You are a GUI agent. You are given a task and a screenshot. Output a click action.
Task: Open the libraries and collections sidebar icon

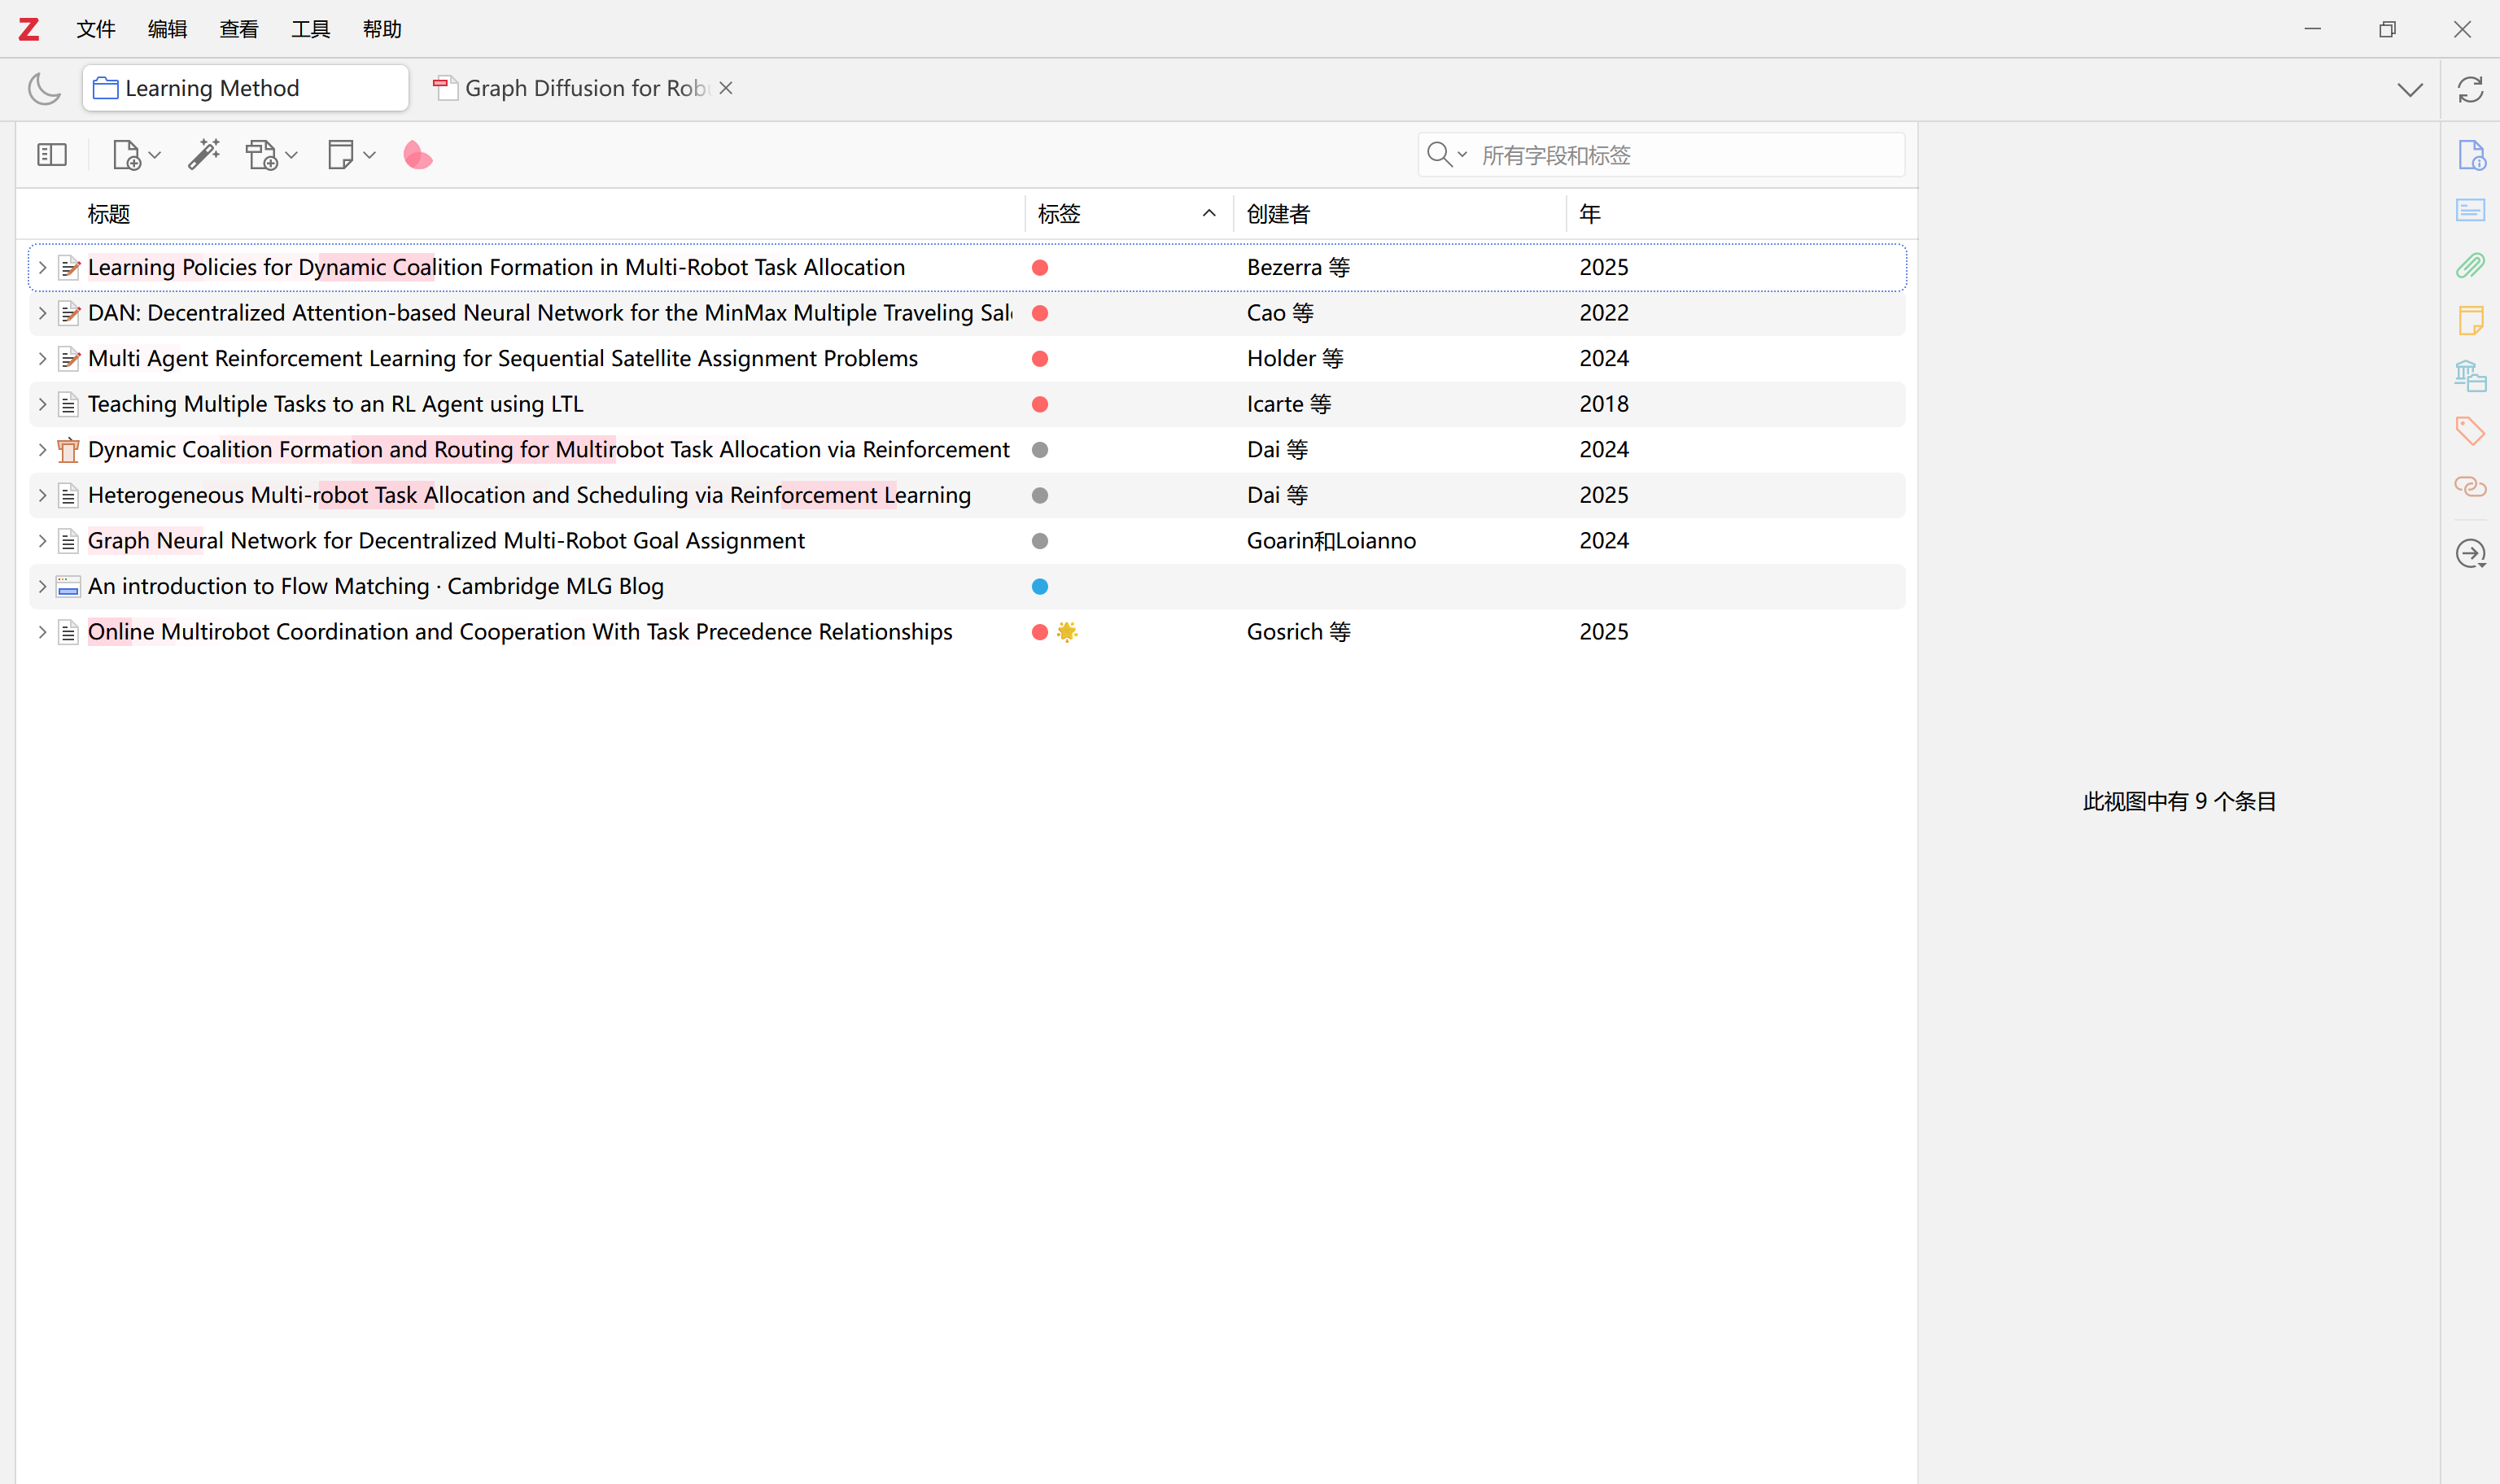(2470, 376)
